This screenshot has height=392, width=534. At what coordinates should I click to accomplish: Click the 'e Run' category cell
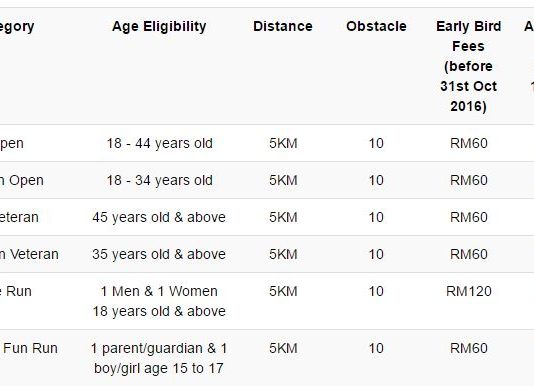[16, 291]
